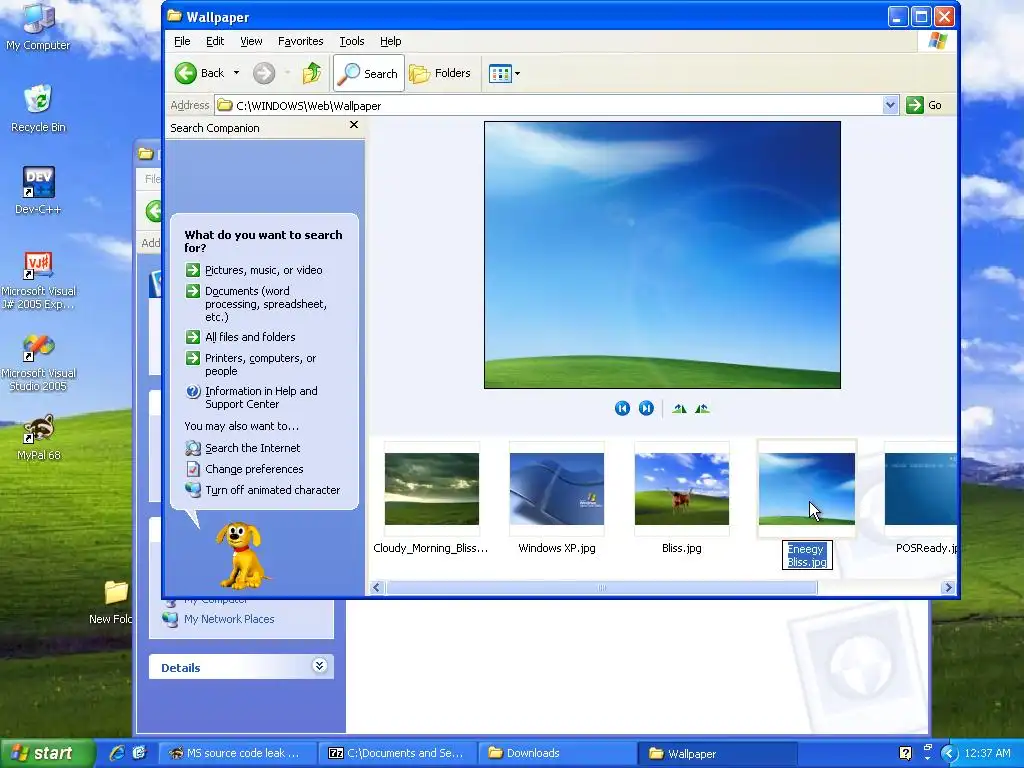Image resolution: width=1024 pixels, height=768 pixels.
Task: Click the Windows flag logo in menu bar
Action: (x=937, y=41)
